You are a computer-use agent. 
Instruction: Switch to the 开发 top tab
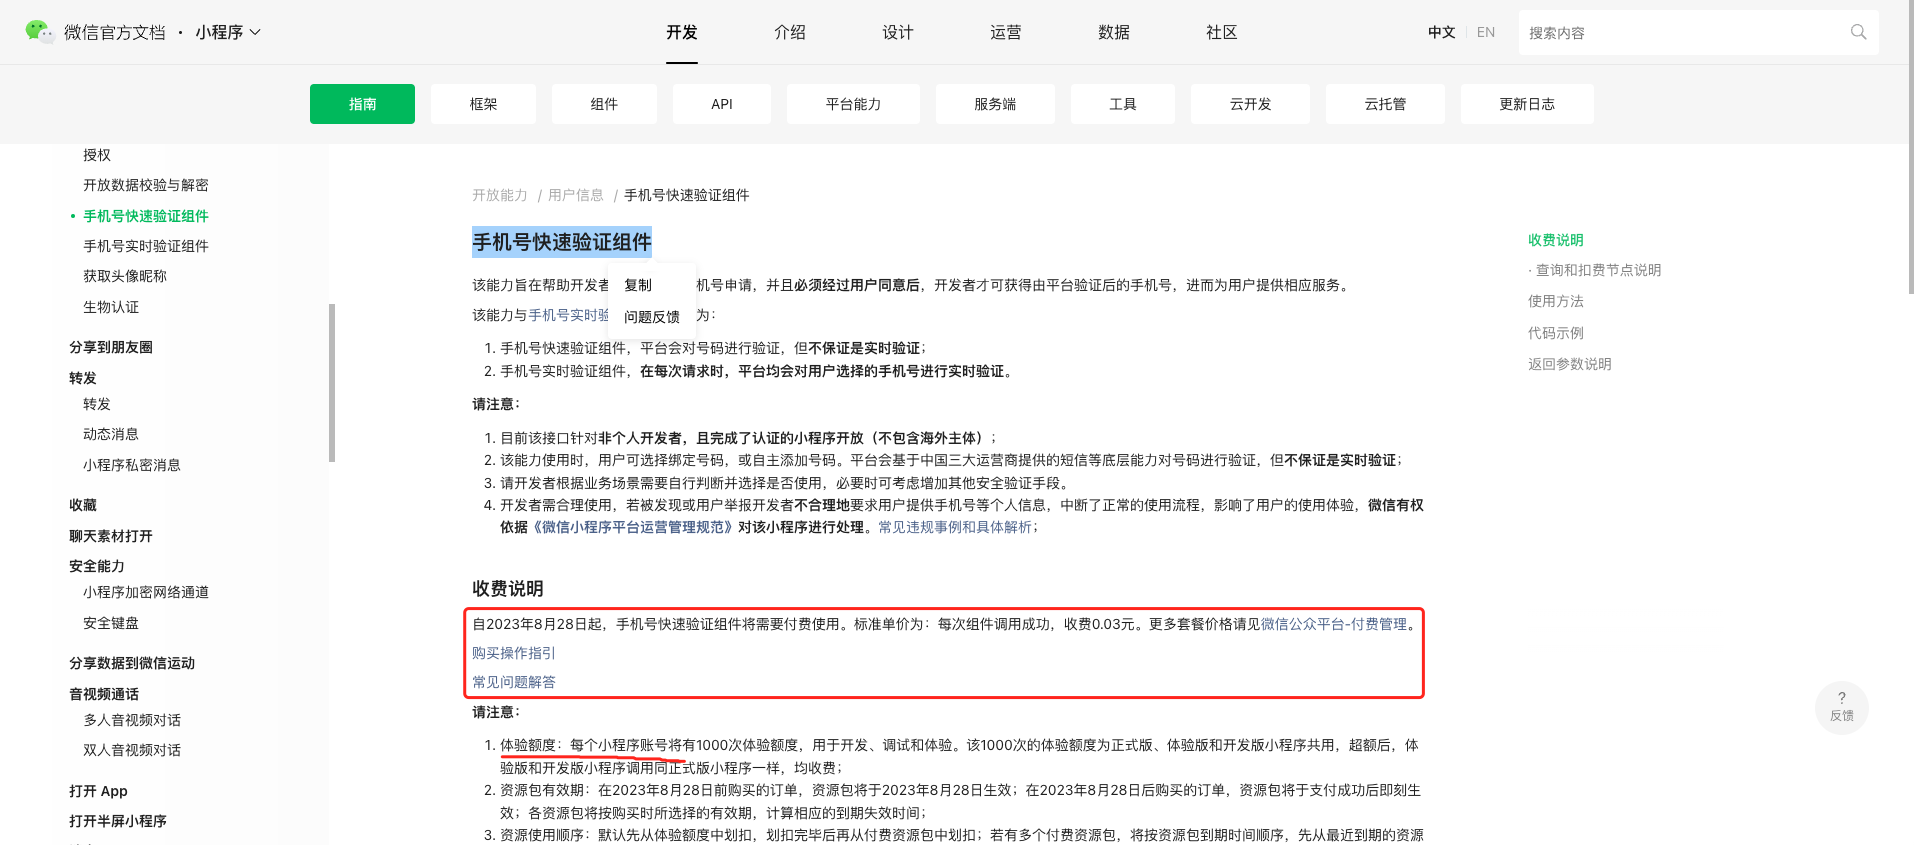click(682, 32)
